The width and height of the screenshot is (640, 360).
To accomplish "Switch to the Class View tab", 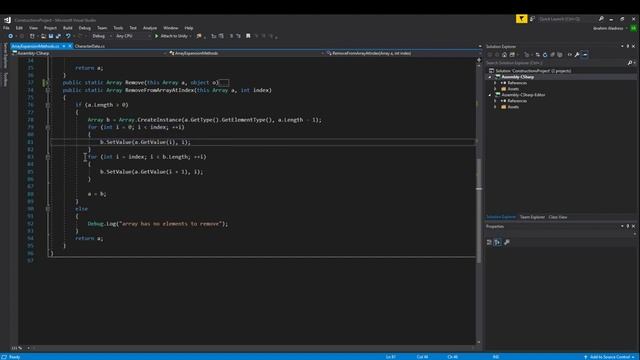I will coord(558,217).
